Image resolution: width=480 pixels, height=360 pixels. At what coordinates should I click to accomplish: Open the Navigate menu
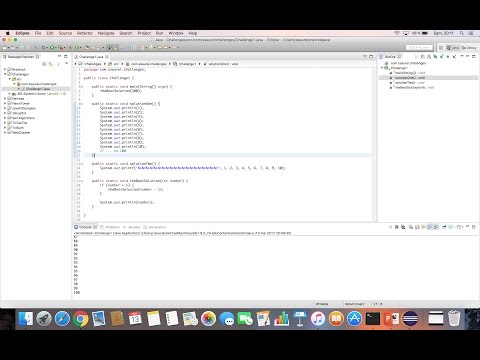coord(106,33)
